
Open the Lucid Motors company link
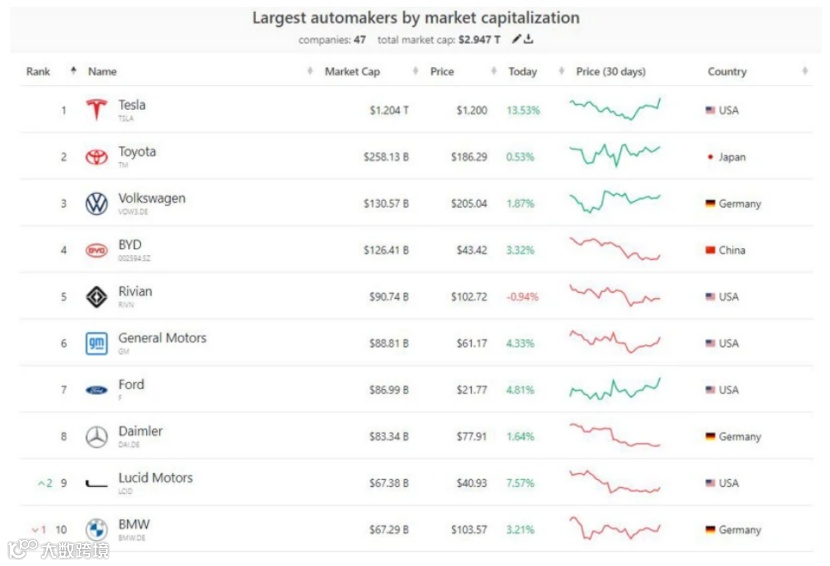[155, 478]
